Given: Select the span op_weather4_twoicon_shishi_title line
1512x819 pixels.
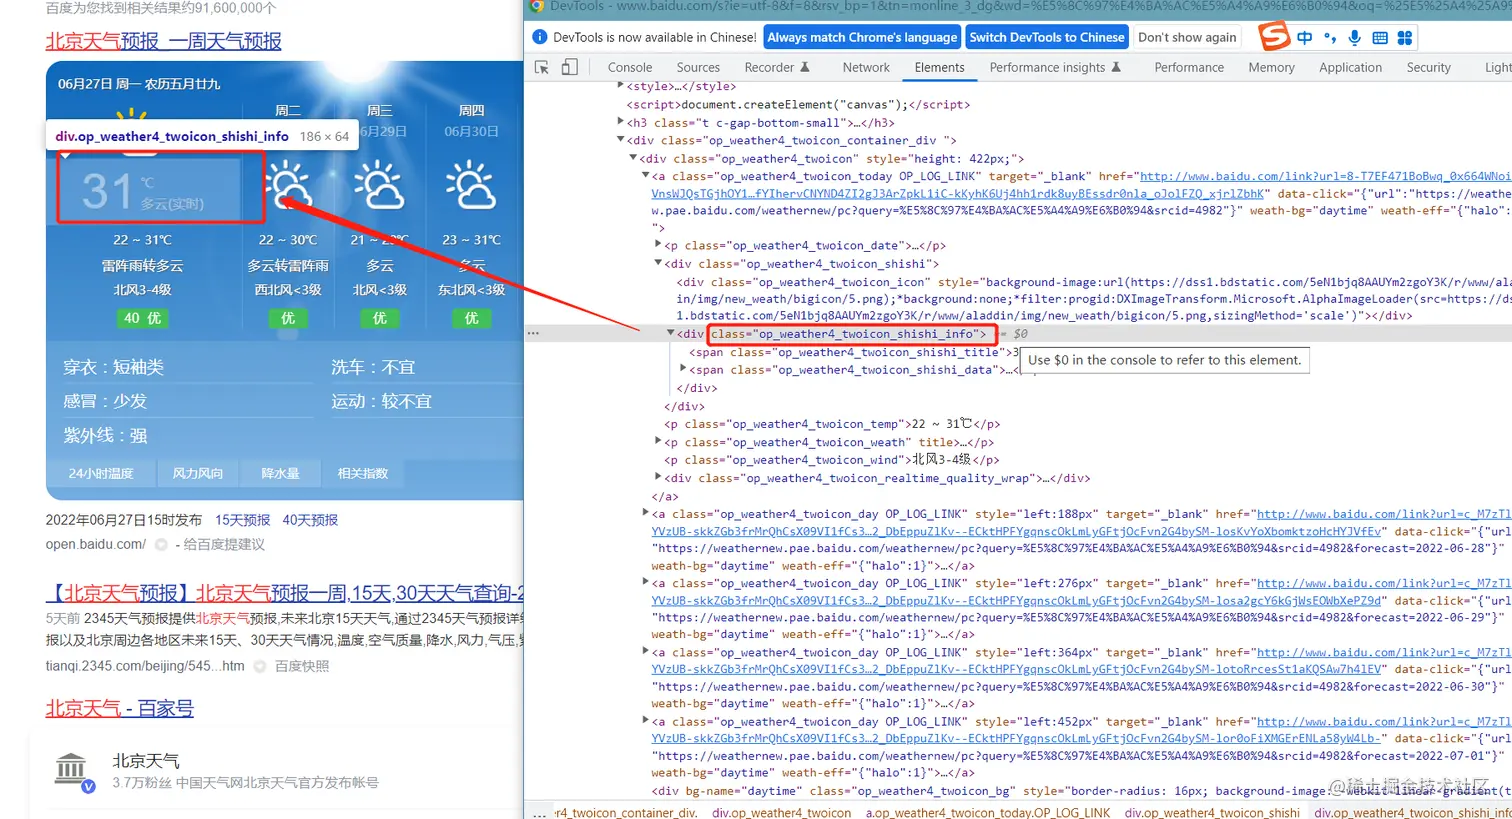Looking at the screenshot, I should tap(853, 352).
